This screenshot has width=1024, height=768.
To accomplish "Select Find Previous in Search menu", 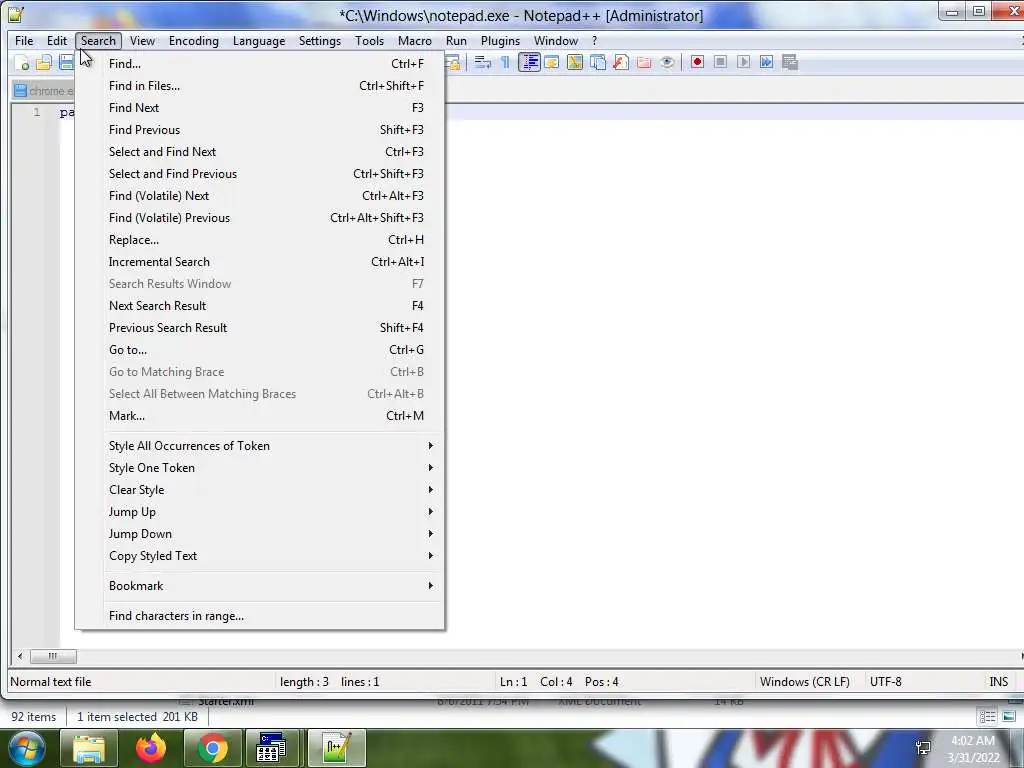I will tap(260, 129).
